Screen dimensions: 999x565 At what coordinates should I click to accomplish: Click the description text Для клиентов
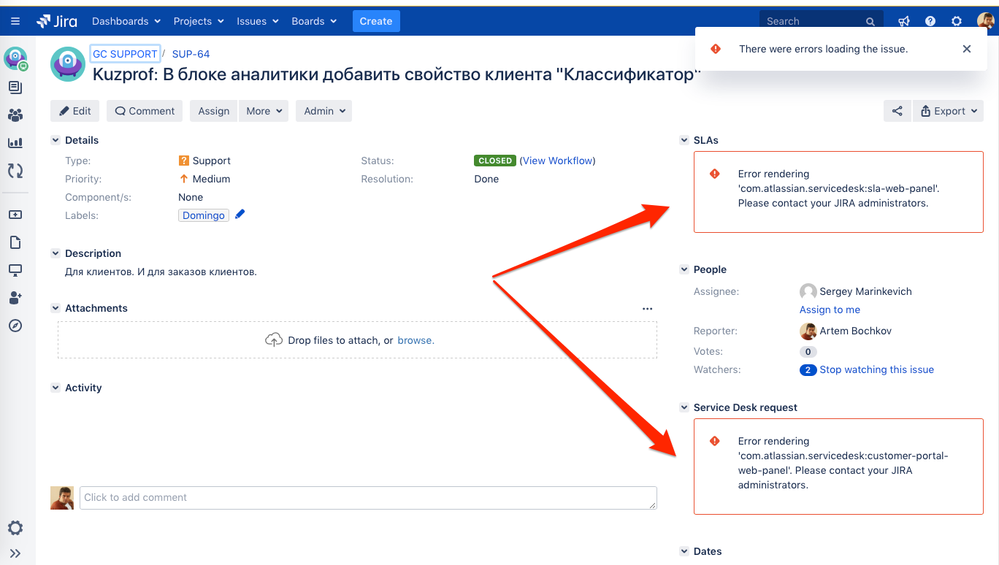[x=161, y=271]
